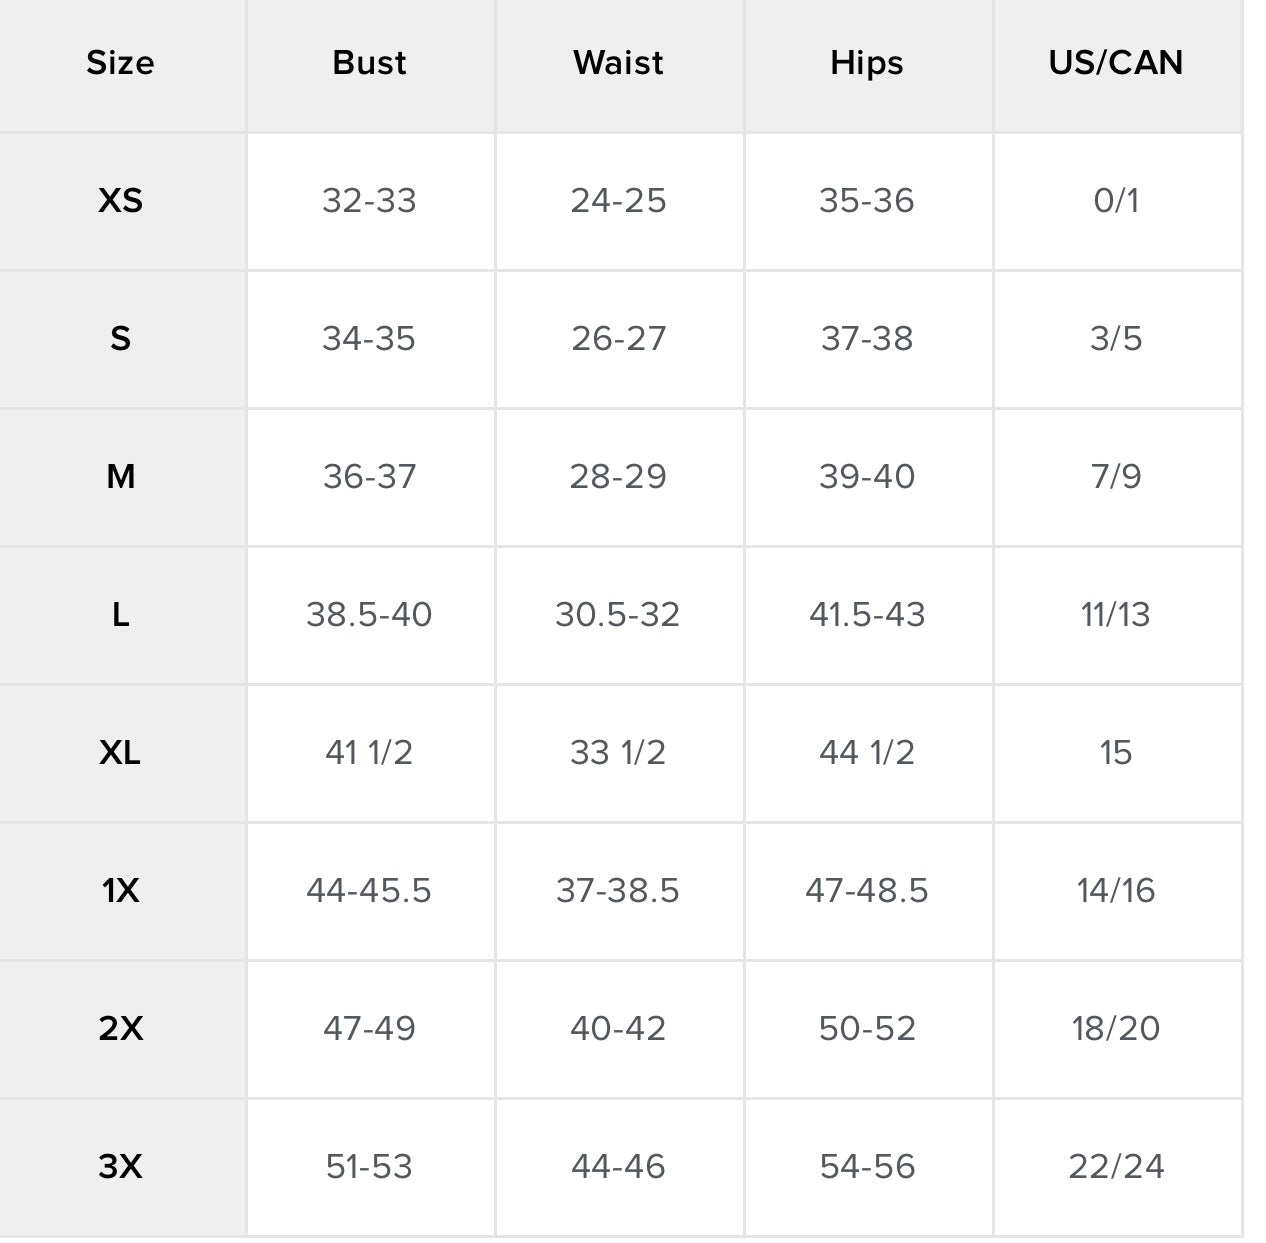Image resolution: width=1266 pixels, height=1243 pixels.
Task: Select the 2X size row label
Action: point(120,1029)
